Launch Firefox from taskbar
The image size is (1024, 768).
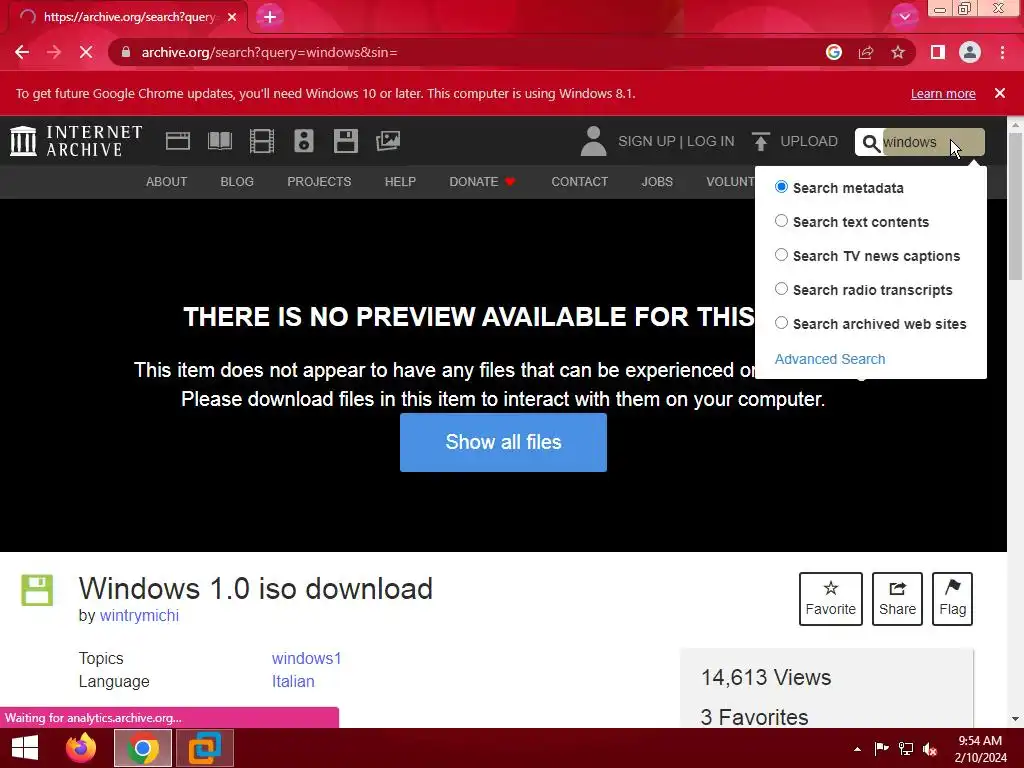(81, 748)
